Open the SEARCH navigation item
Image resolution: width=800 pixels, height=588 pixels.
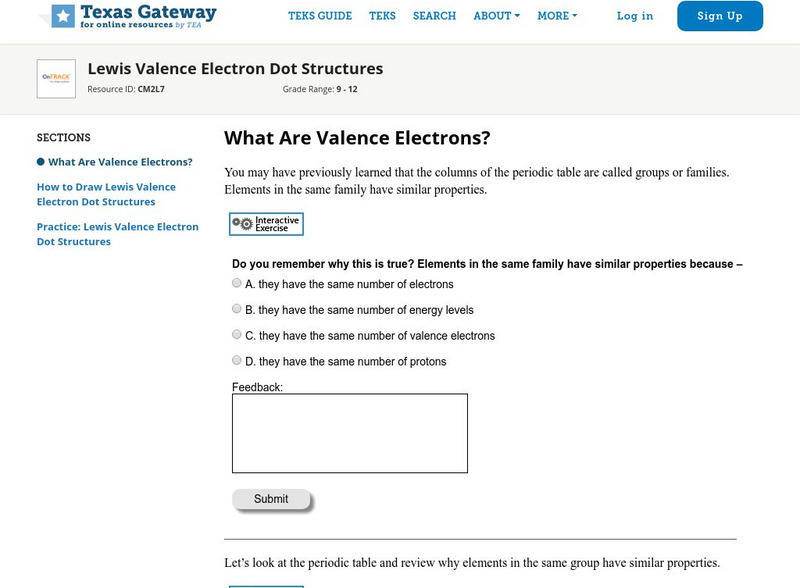pos(434,16)
